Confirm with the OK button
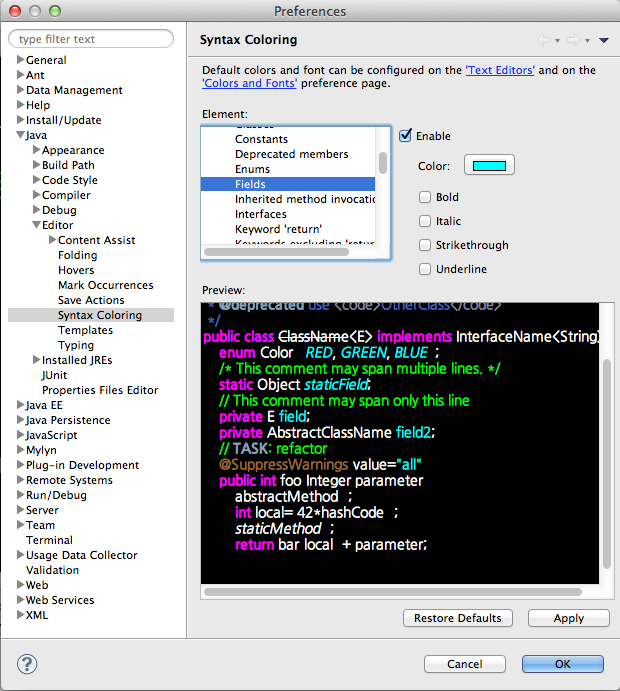 pos(563,664)
